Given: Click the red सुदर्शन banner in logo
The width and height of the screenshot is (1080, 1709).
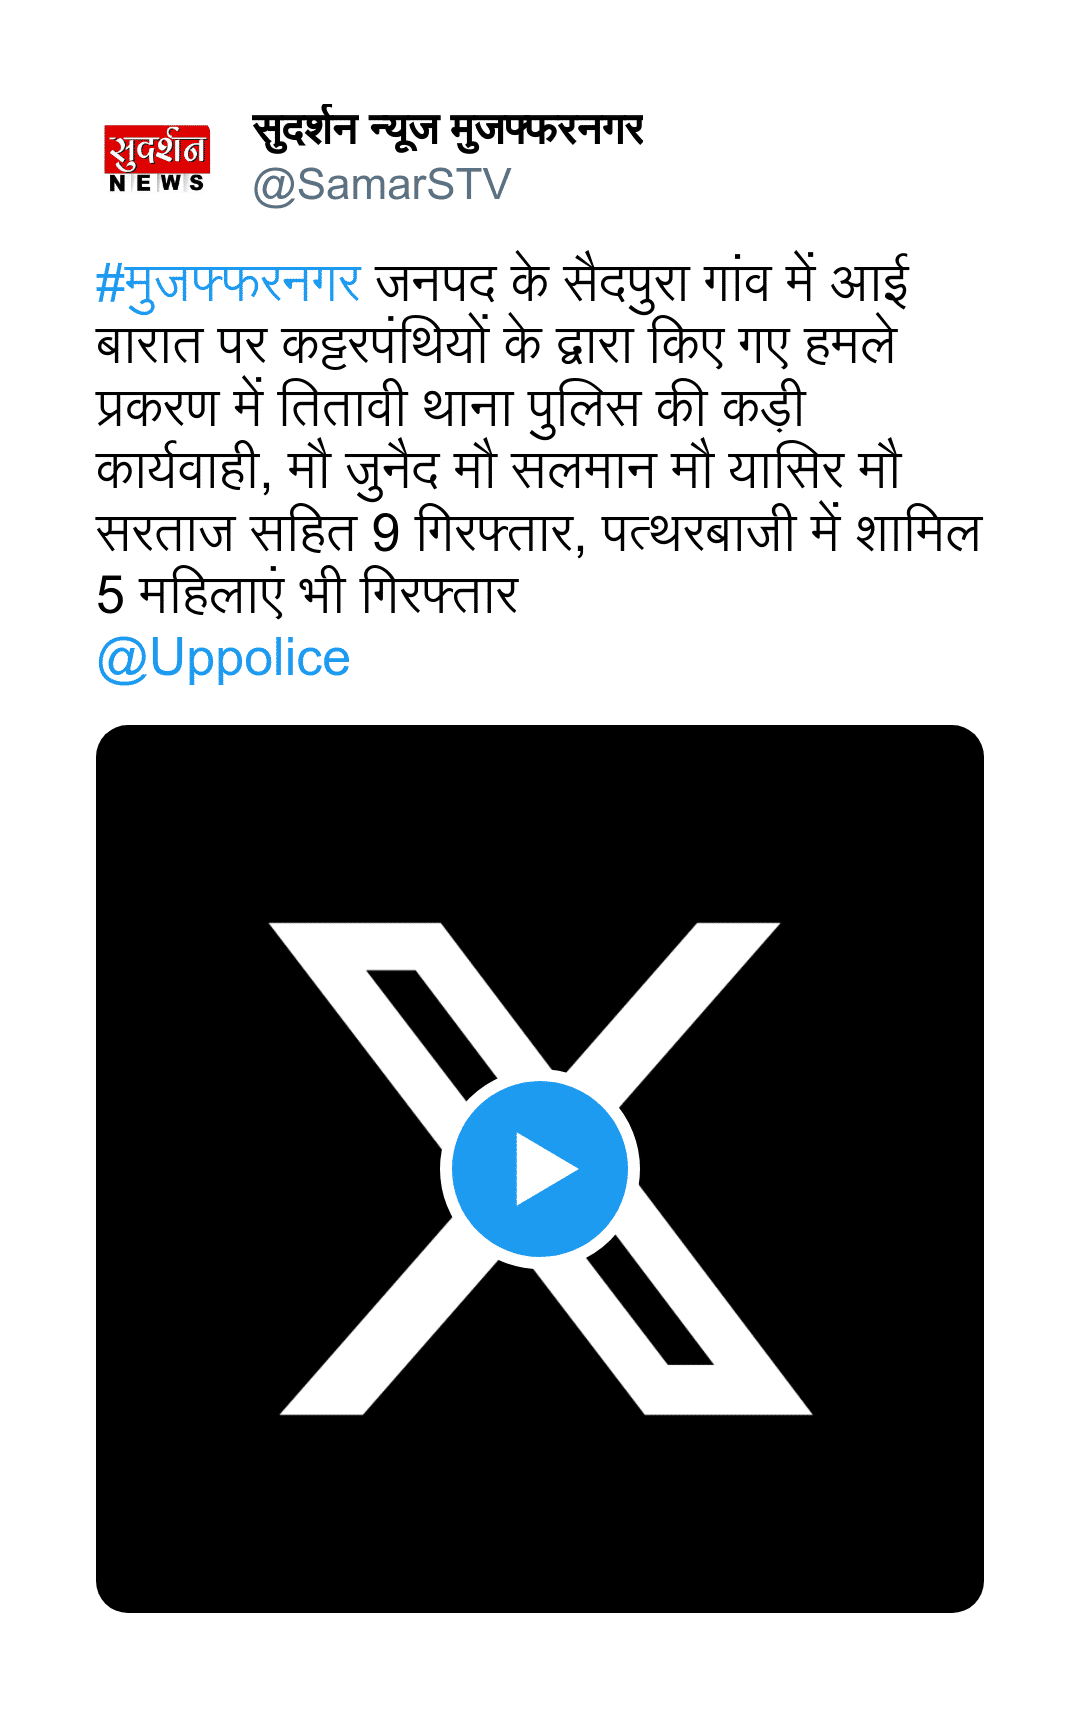Looking at the screenshot, I should tap(157, 148).
